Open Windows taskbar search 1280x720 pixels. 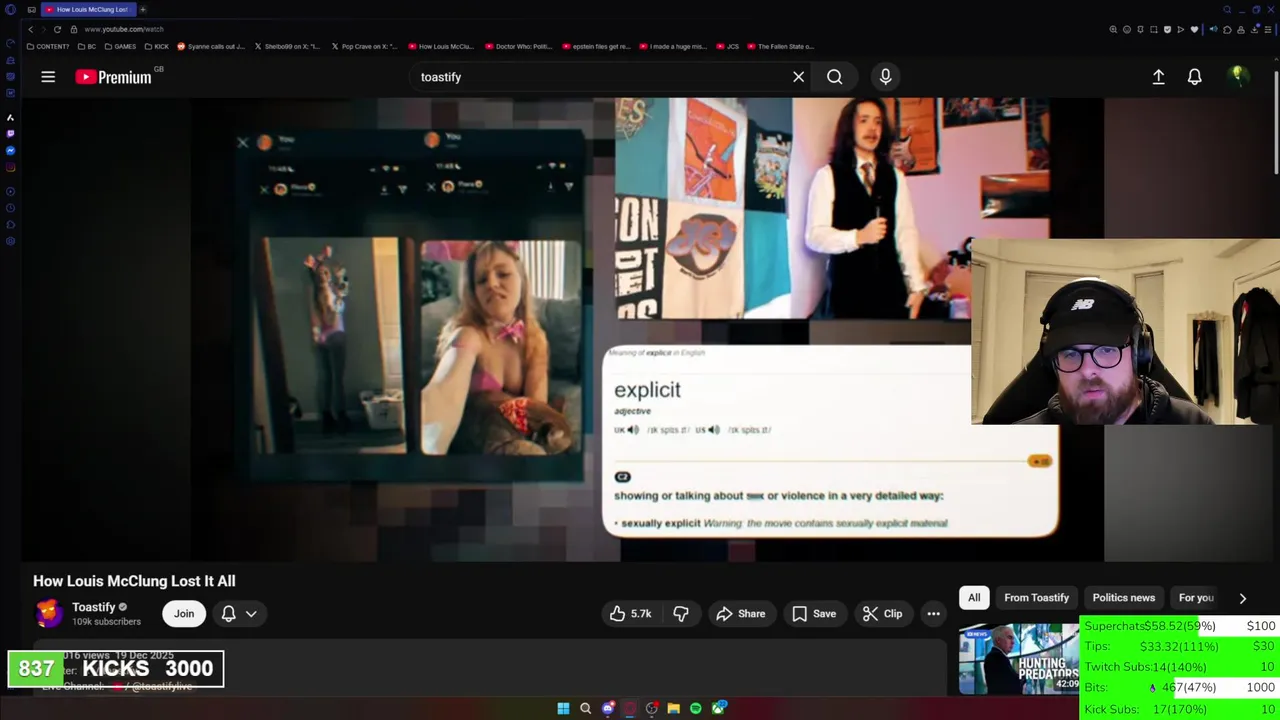tap(585, 708)
